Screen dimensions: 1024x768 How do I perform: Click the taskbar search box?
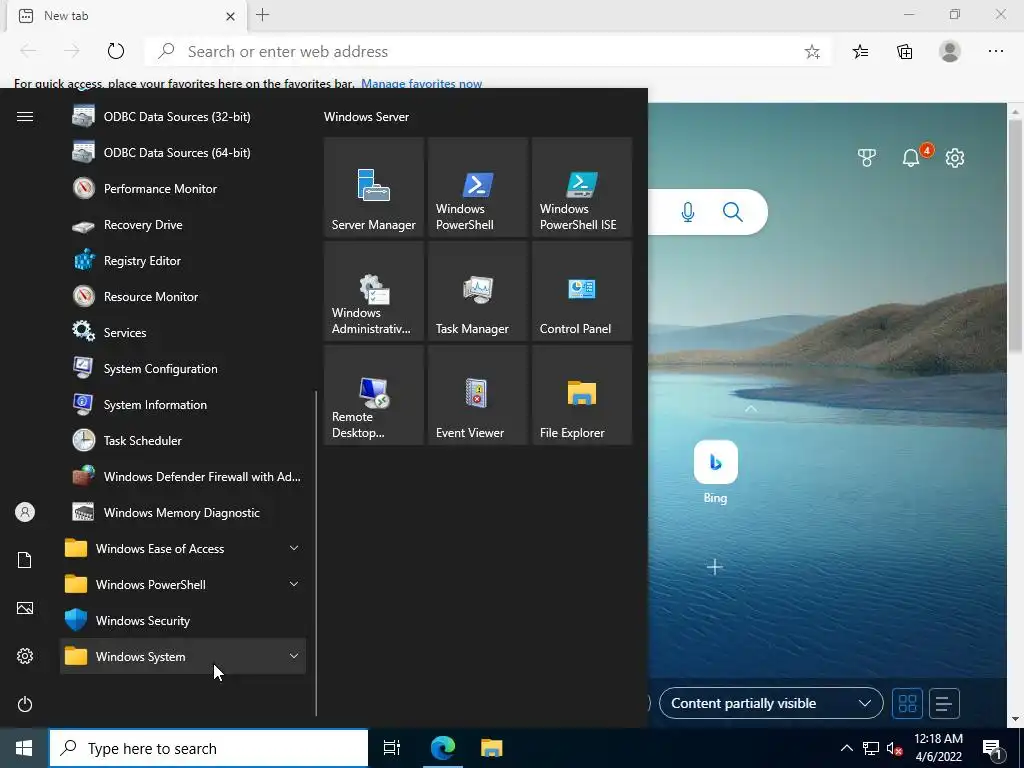(x=209, y=748)
